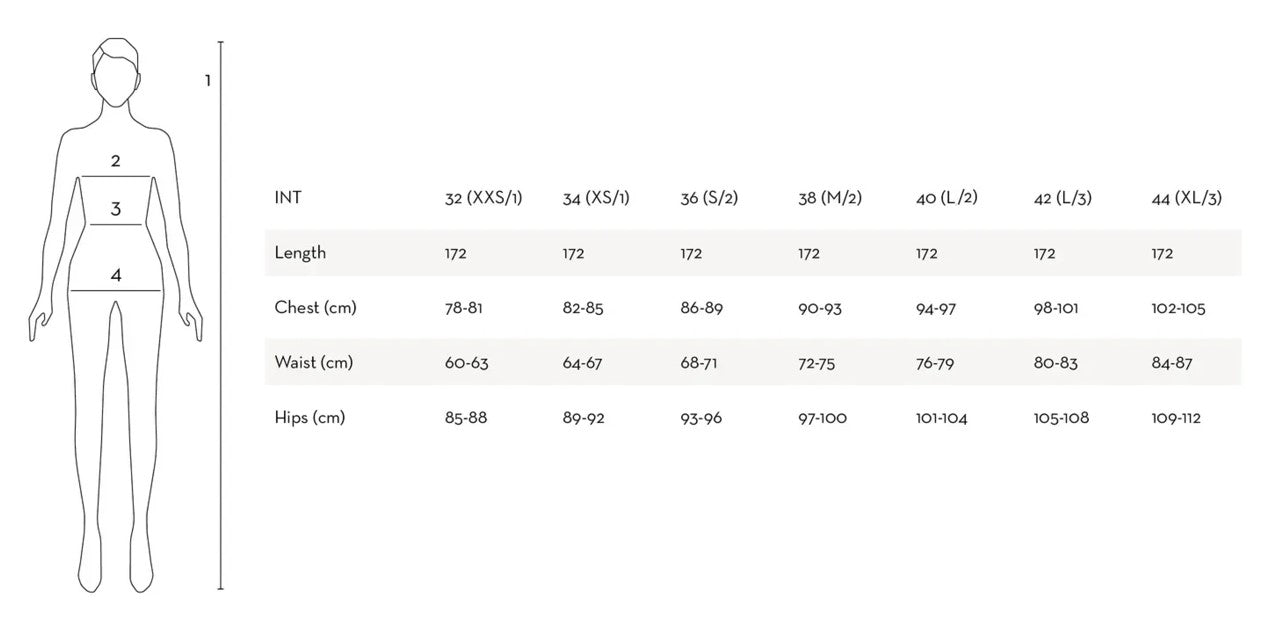Click waist value 72-75
Screen dimensions: 1270x632
click(x=817, y=364)
